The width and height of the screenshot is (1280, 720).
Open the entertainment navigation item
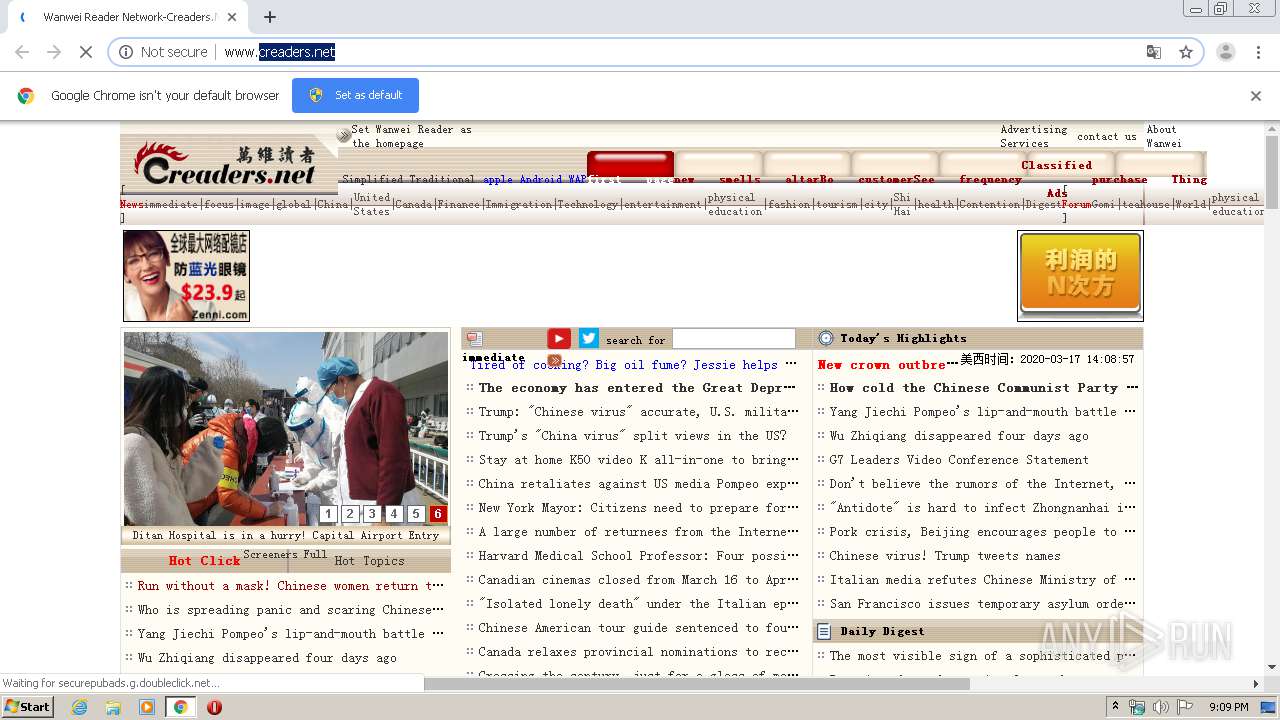(662, 204)
